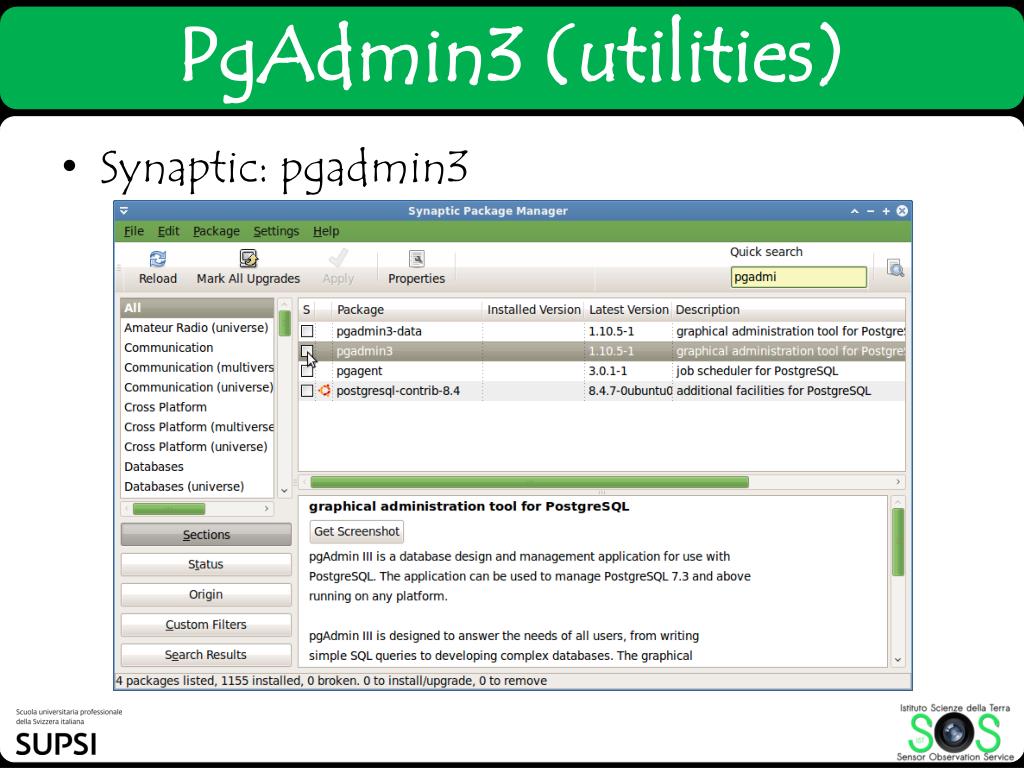Viewport: 1024px width, 768px height.
Task: Select the Cross Platform (multiverse) section
Action: coord(197,427)
